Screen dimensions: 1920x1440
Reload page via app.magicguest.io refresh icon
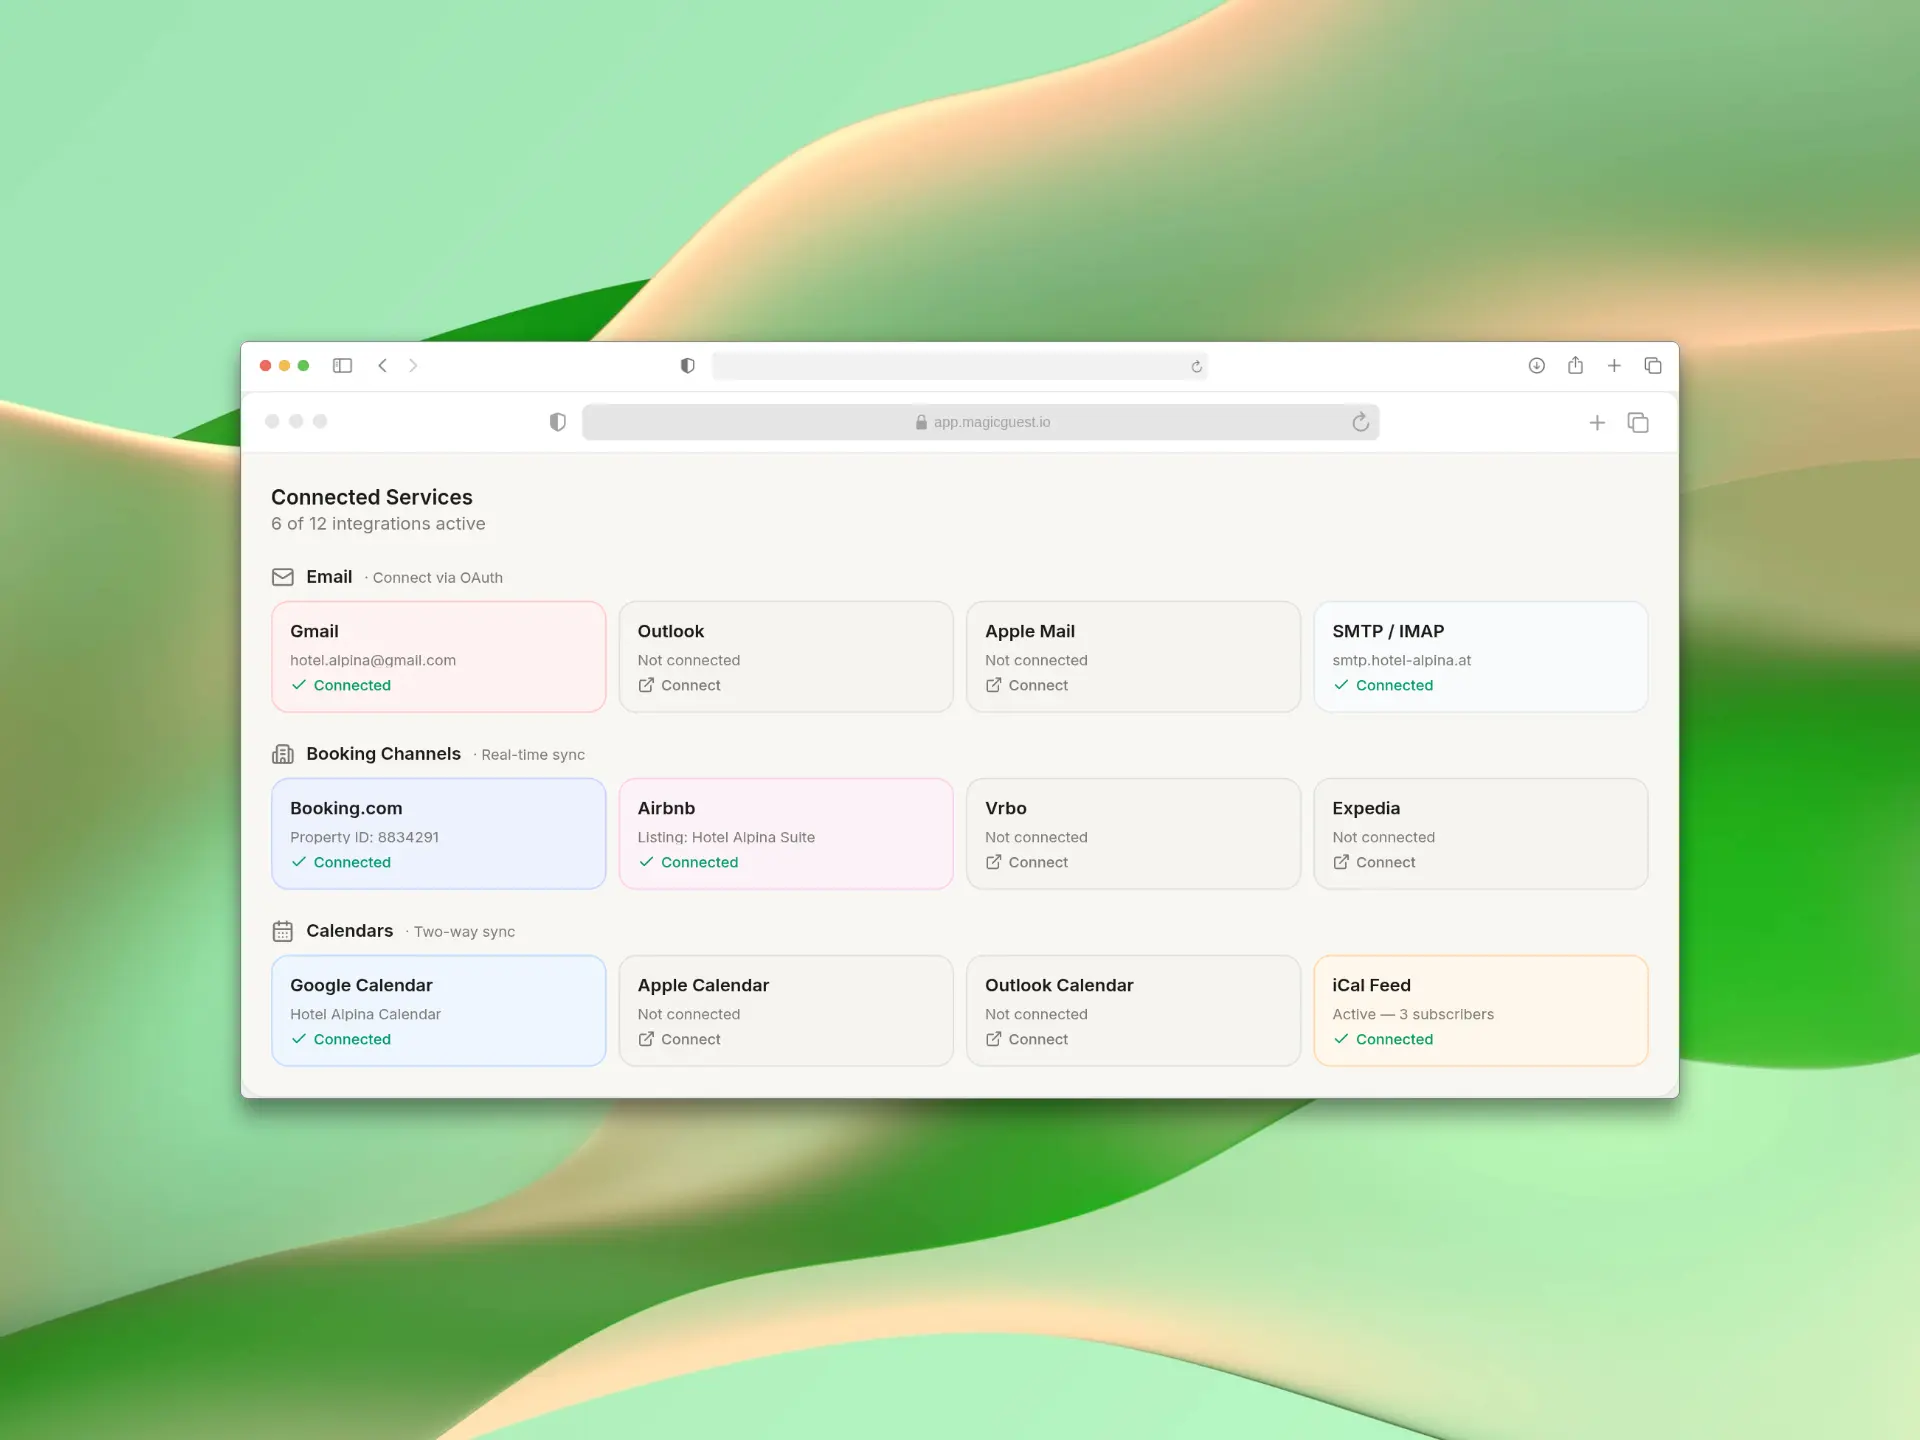(1360, 422)
